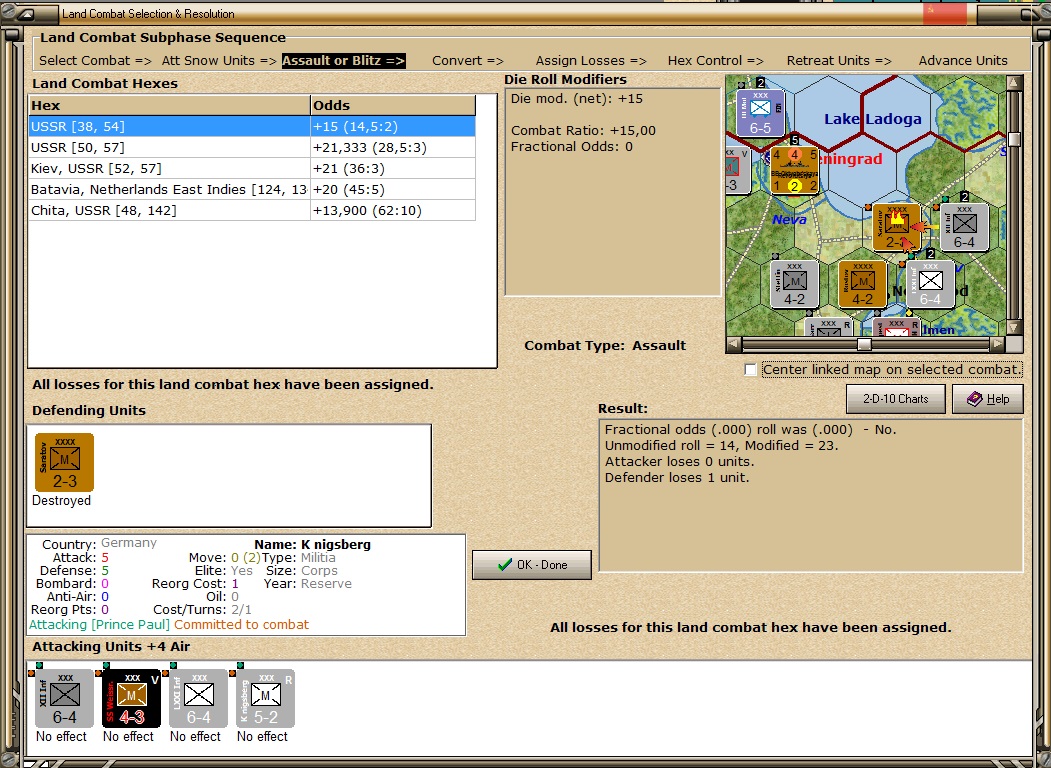Click the mini-map horizontal scrollbar thumb

[x=865, y=344]
